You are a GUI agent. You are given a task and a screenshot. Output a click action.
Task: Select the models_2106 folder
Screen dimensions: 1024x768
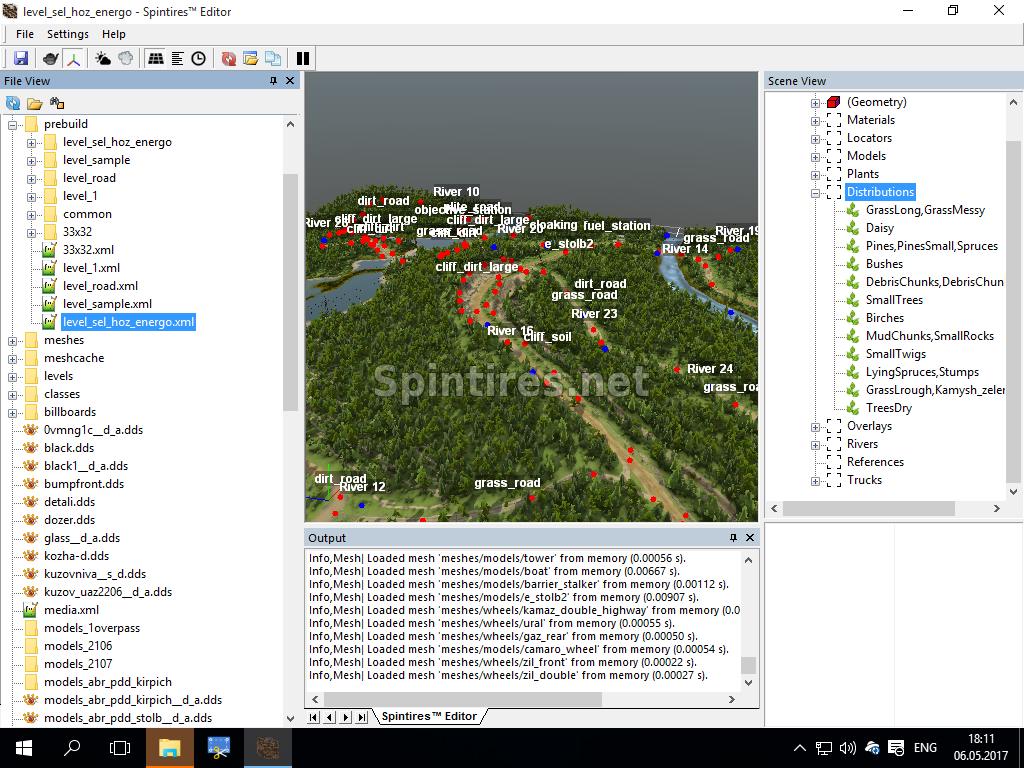pyautogui.click(x=78, y=646)
